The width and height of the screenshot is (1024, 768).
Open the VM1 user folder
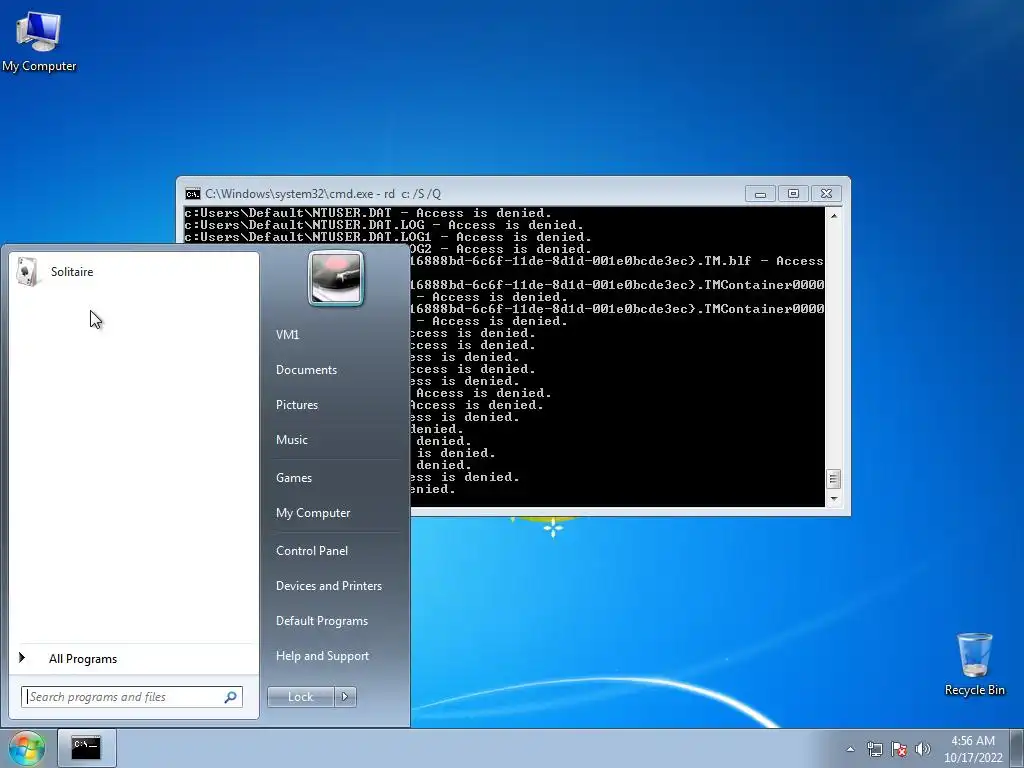tap(336, 334)
